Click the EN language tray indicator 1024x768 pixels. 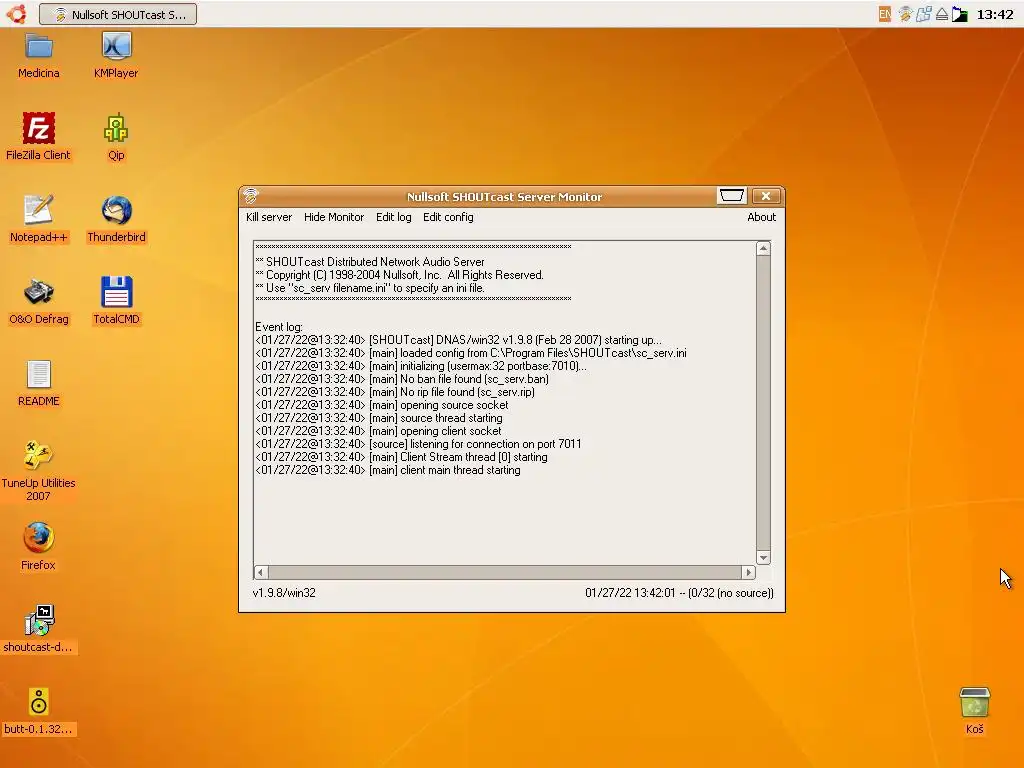click(884, 14)
